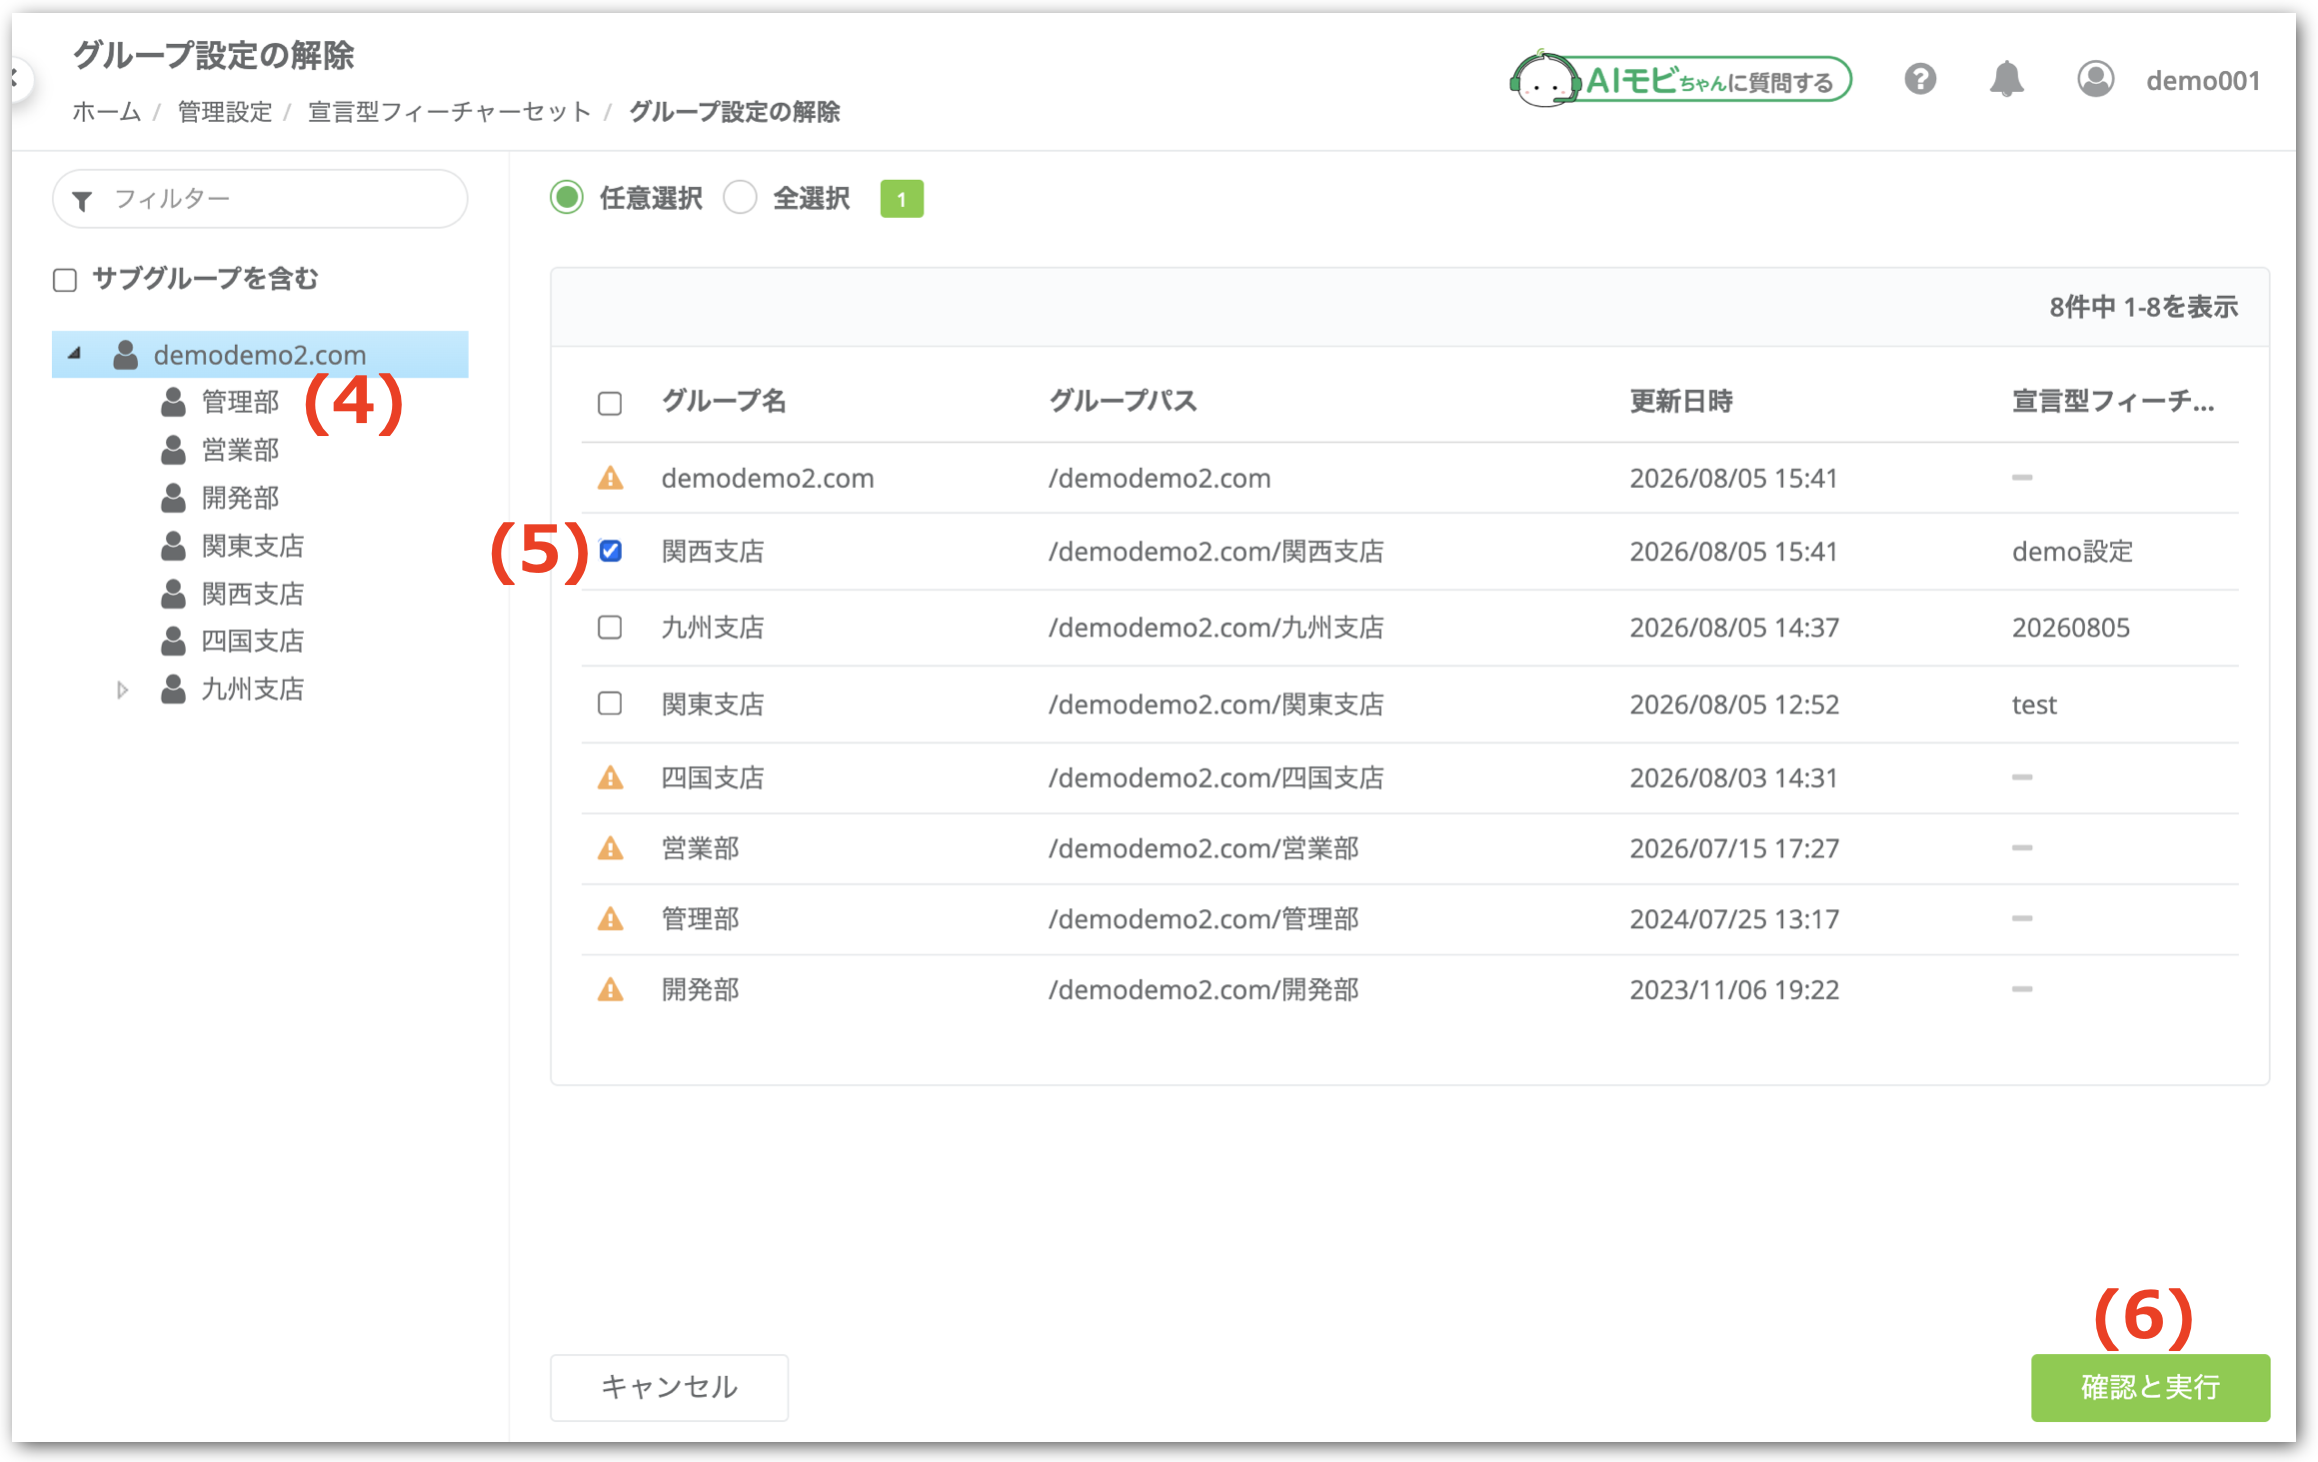
Task: Click the group icon next to 営業部 in tree
Action: [x=173, y=450]
